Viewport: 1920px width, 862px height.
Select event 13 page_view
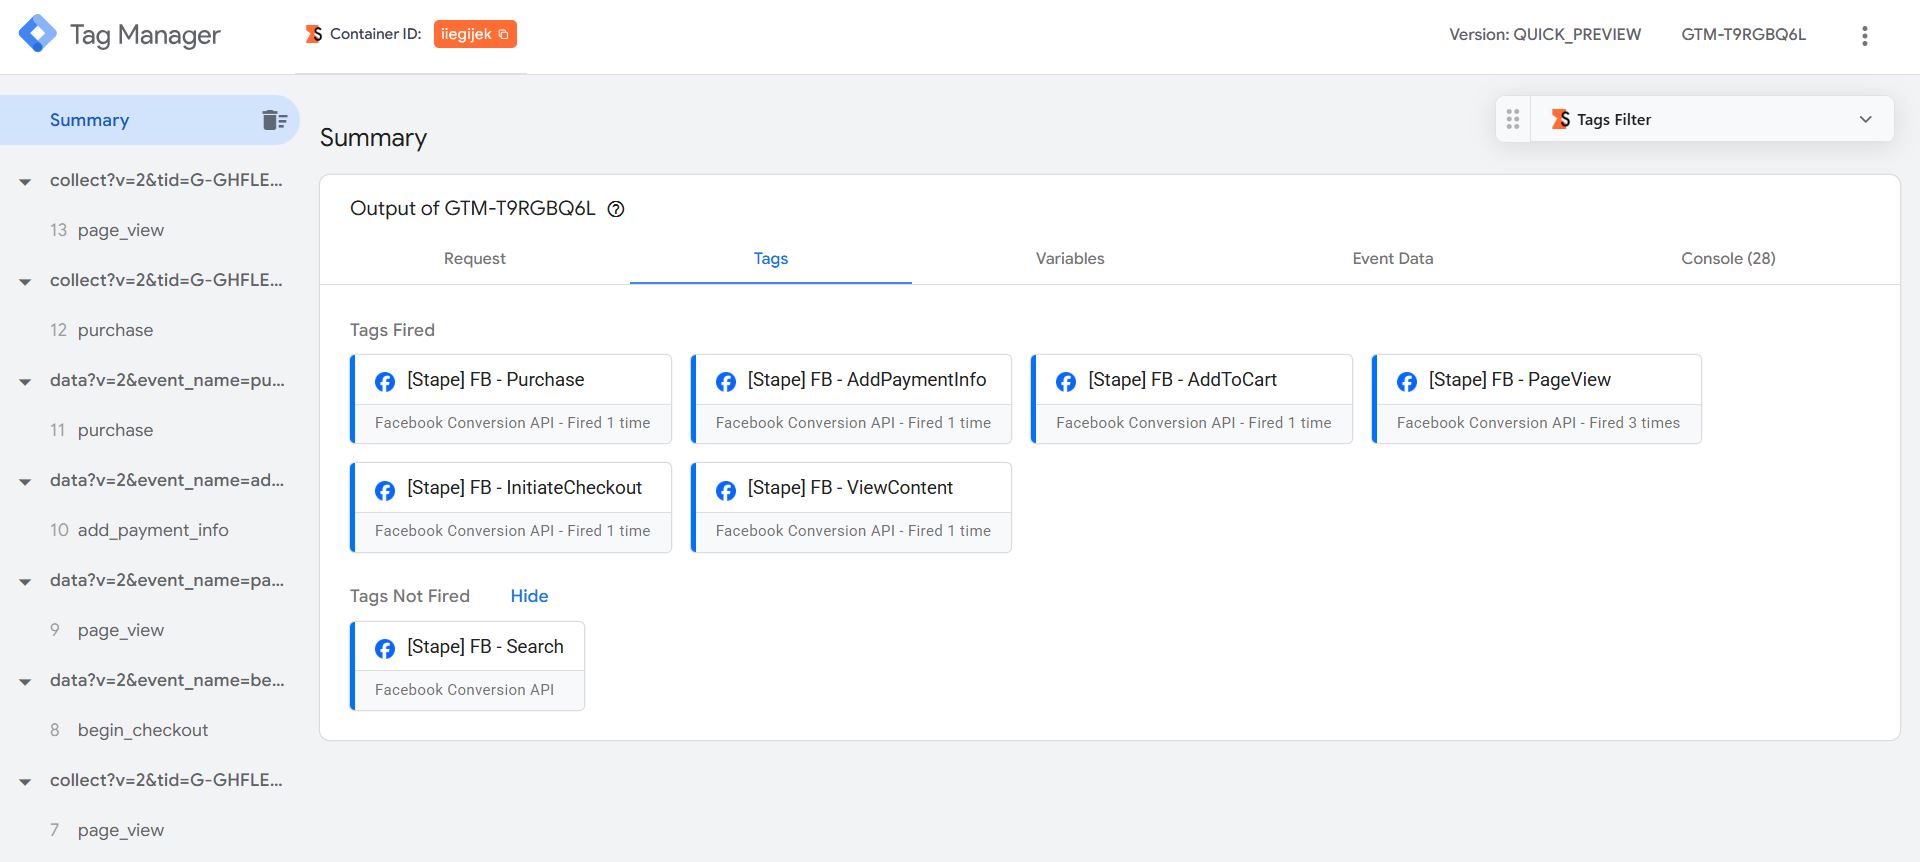pos(107,230)
